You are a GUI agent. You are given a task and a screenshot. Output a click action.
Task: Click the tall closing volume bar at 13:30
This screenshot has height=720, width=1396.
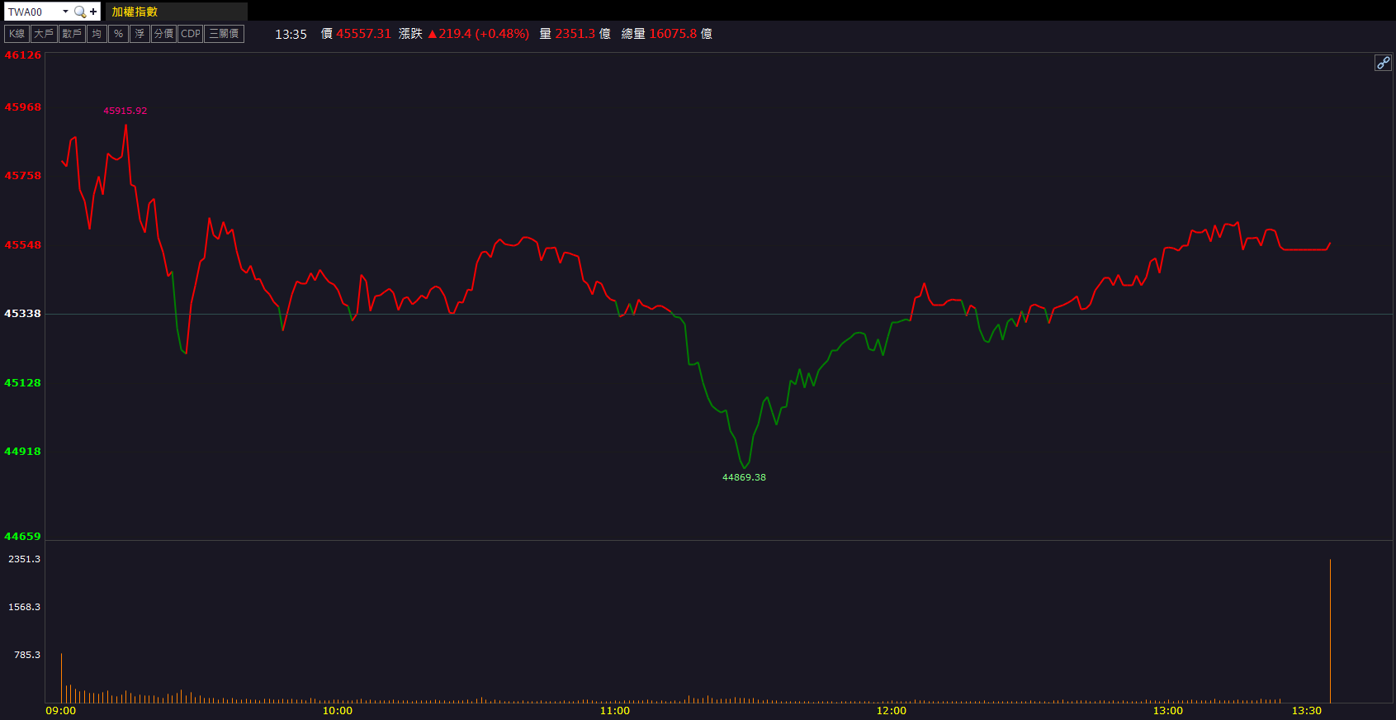tap(1330, 631)
